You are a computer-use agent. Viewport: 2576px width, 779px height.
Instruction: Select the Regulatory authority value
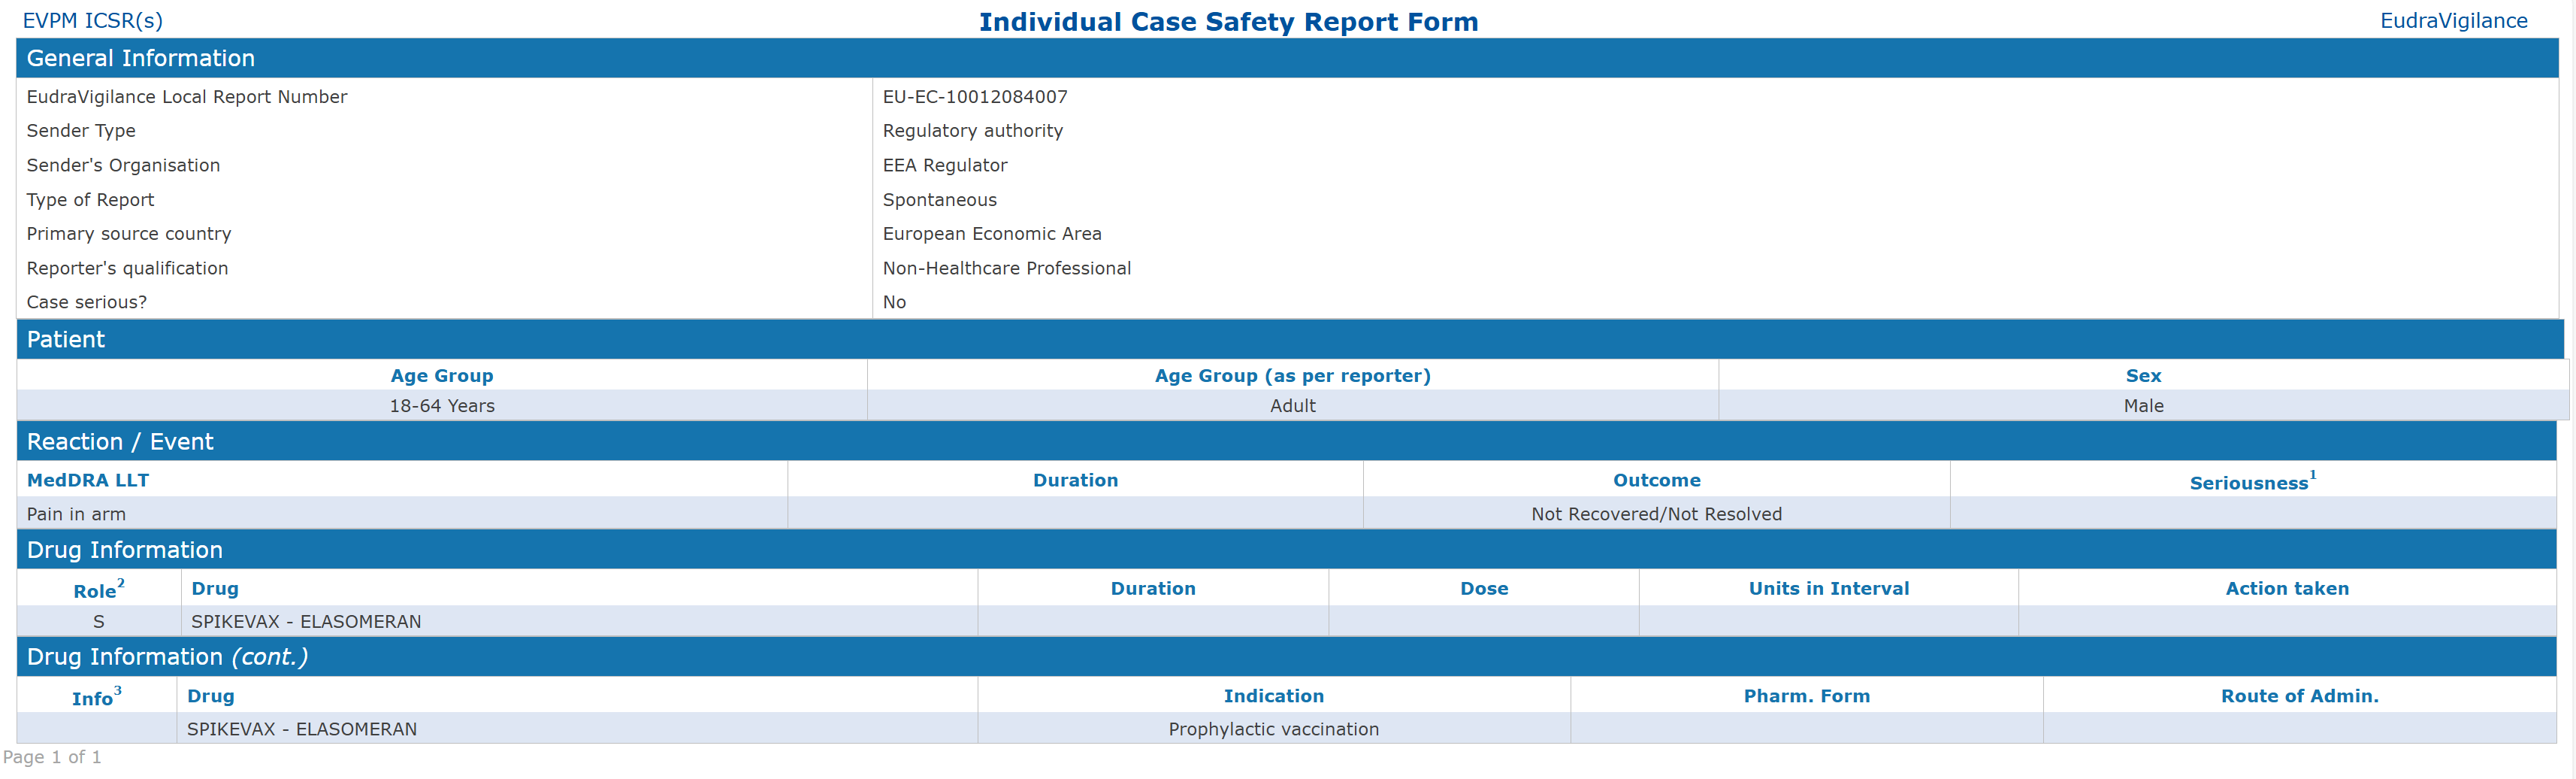(x=973, y=131)
